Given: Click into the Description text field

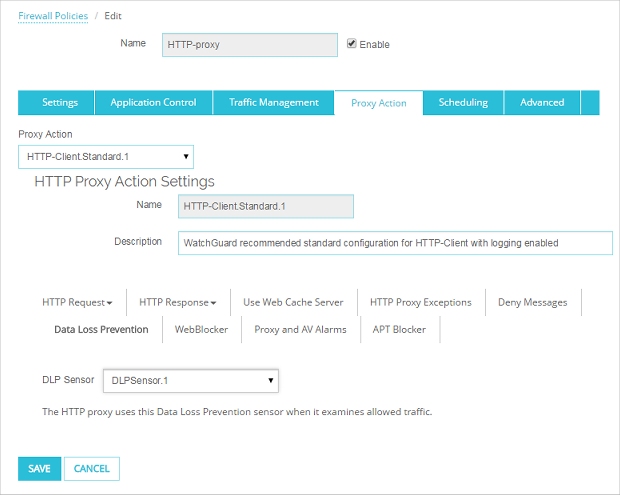Looking at the screenshot, I should 394,243.
